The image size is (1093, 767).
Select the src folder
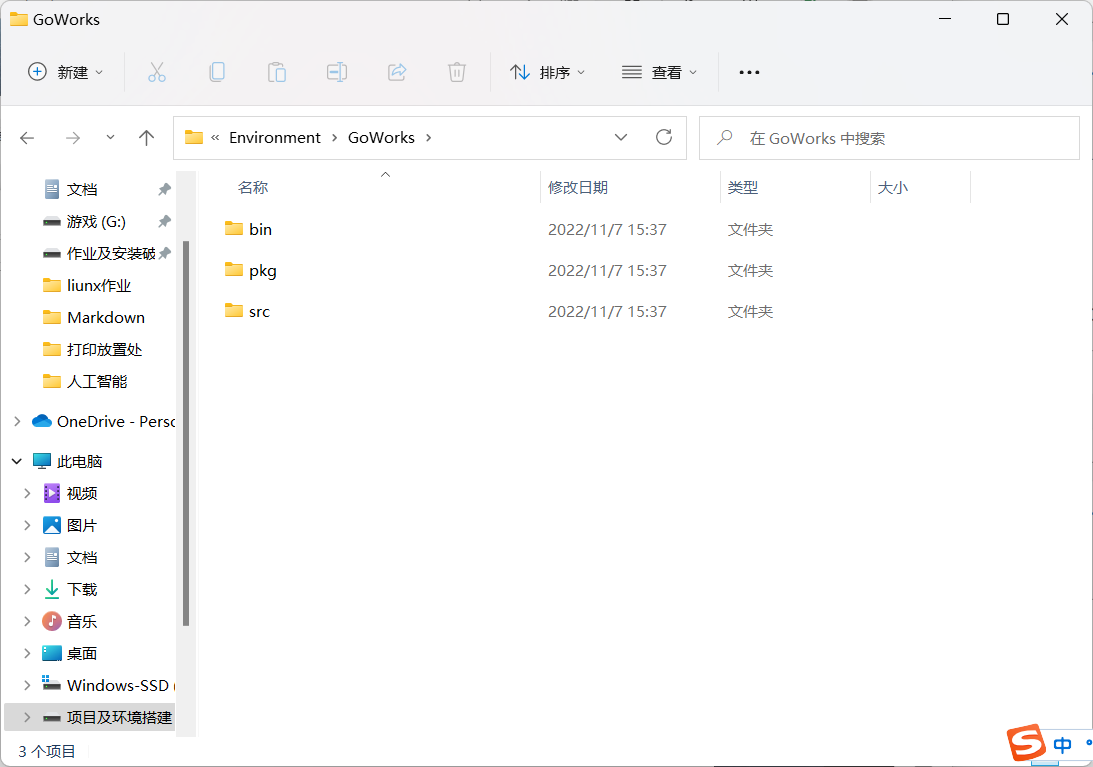[x=259, y=312]
